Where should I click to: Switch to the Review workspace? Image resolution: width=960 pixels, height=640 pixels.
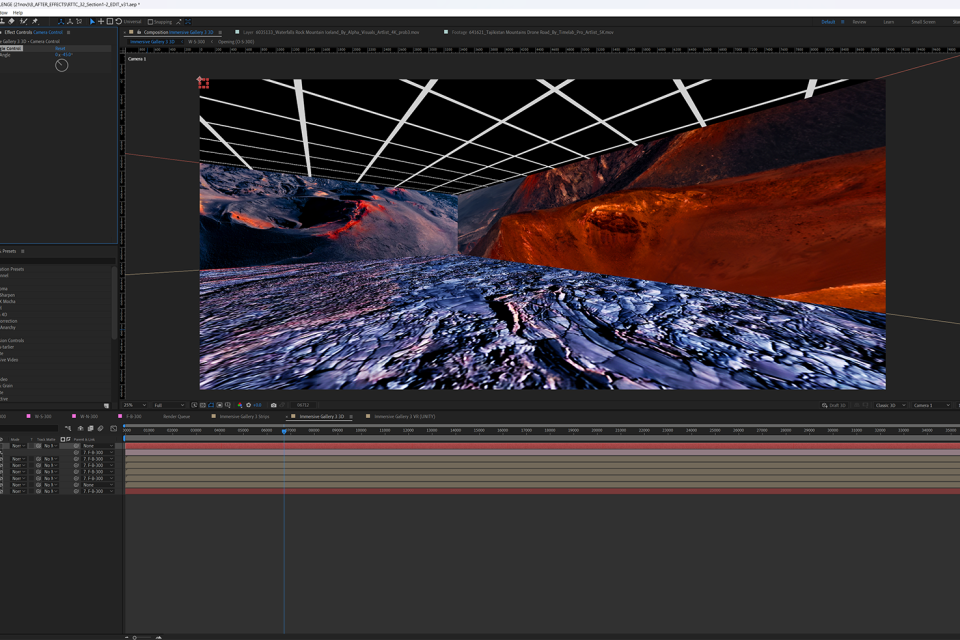tap(859, 21)
